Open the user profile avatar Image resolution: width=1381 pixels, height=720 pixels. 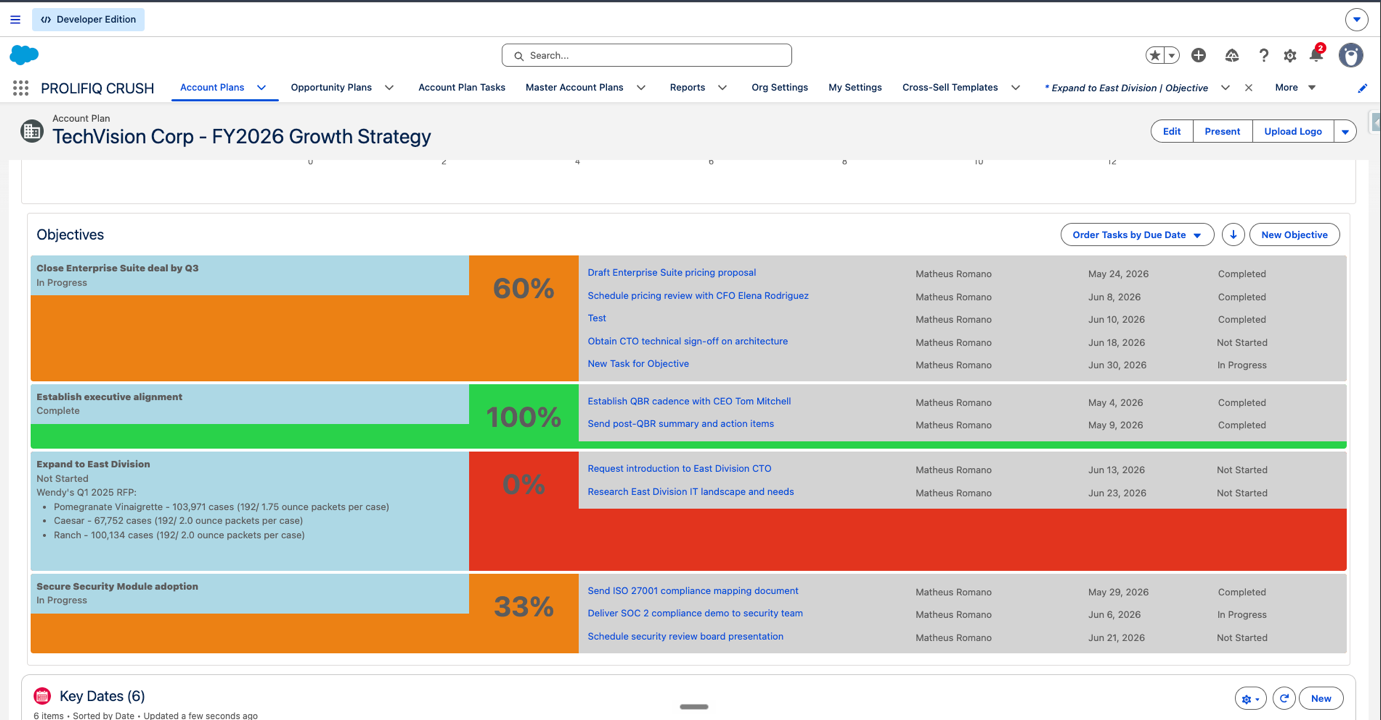[1351, 56]
